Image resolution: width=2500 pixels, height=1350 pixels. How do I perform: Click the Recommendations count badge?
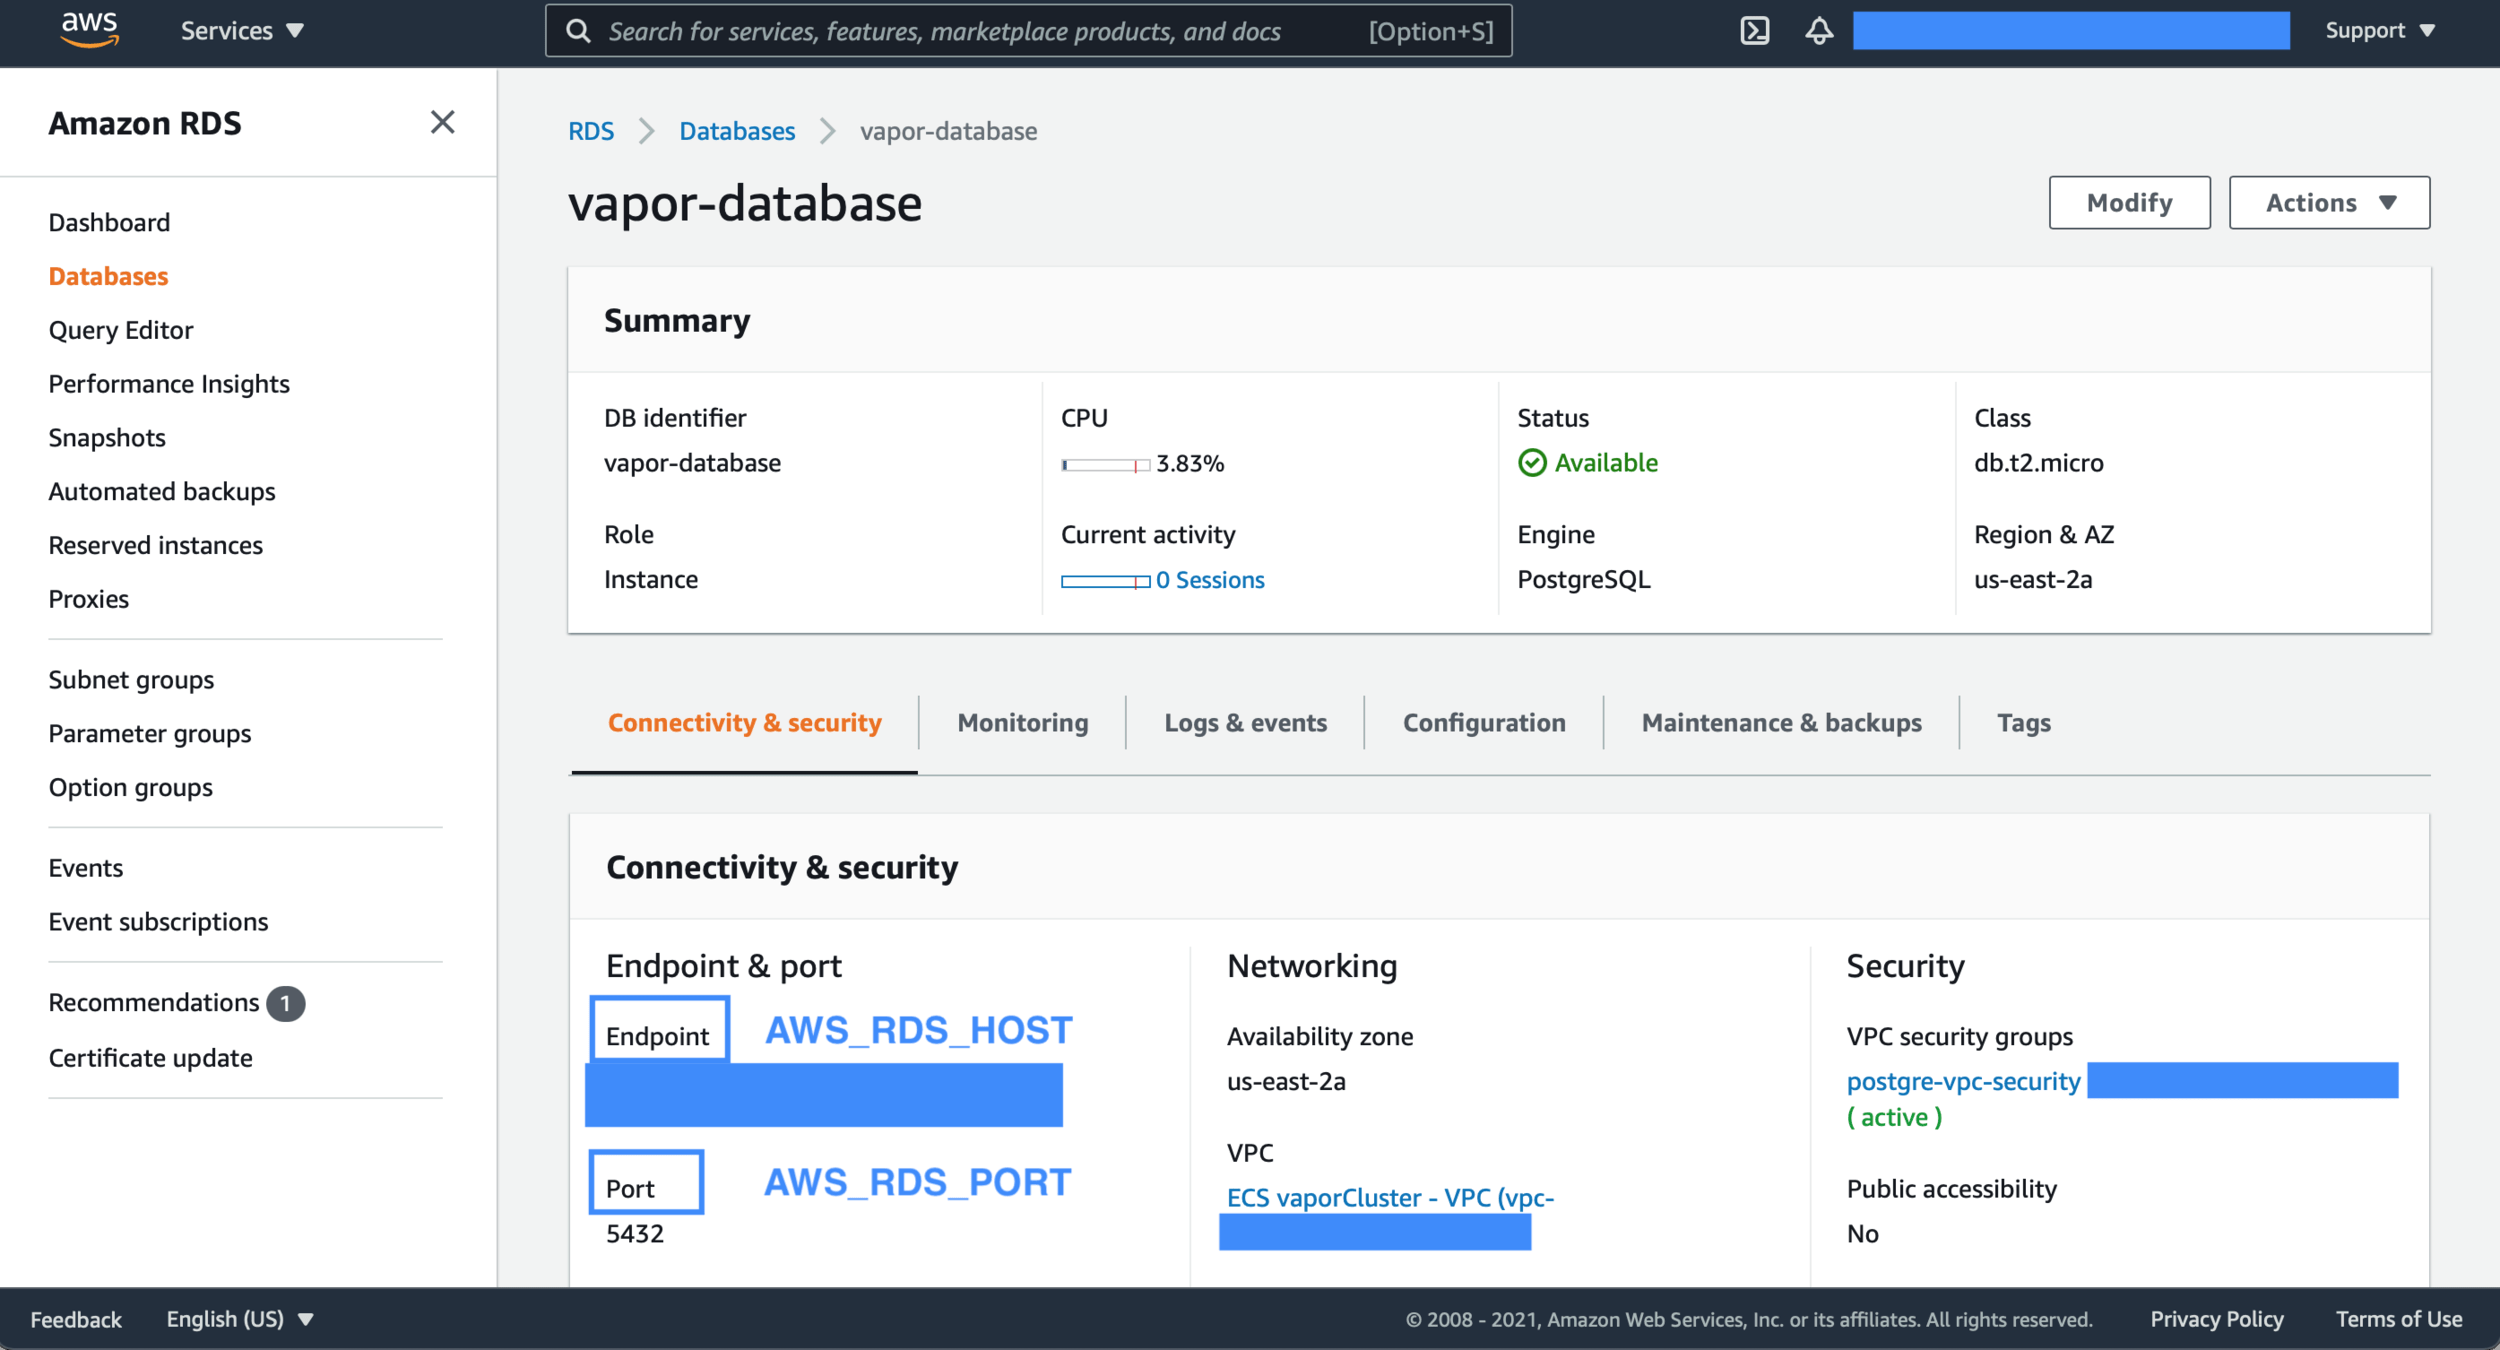(x=286, y=1003)
